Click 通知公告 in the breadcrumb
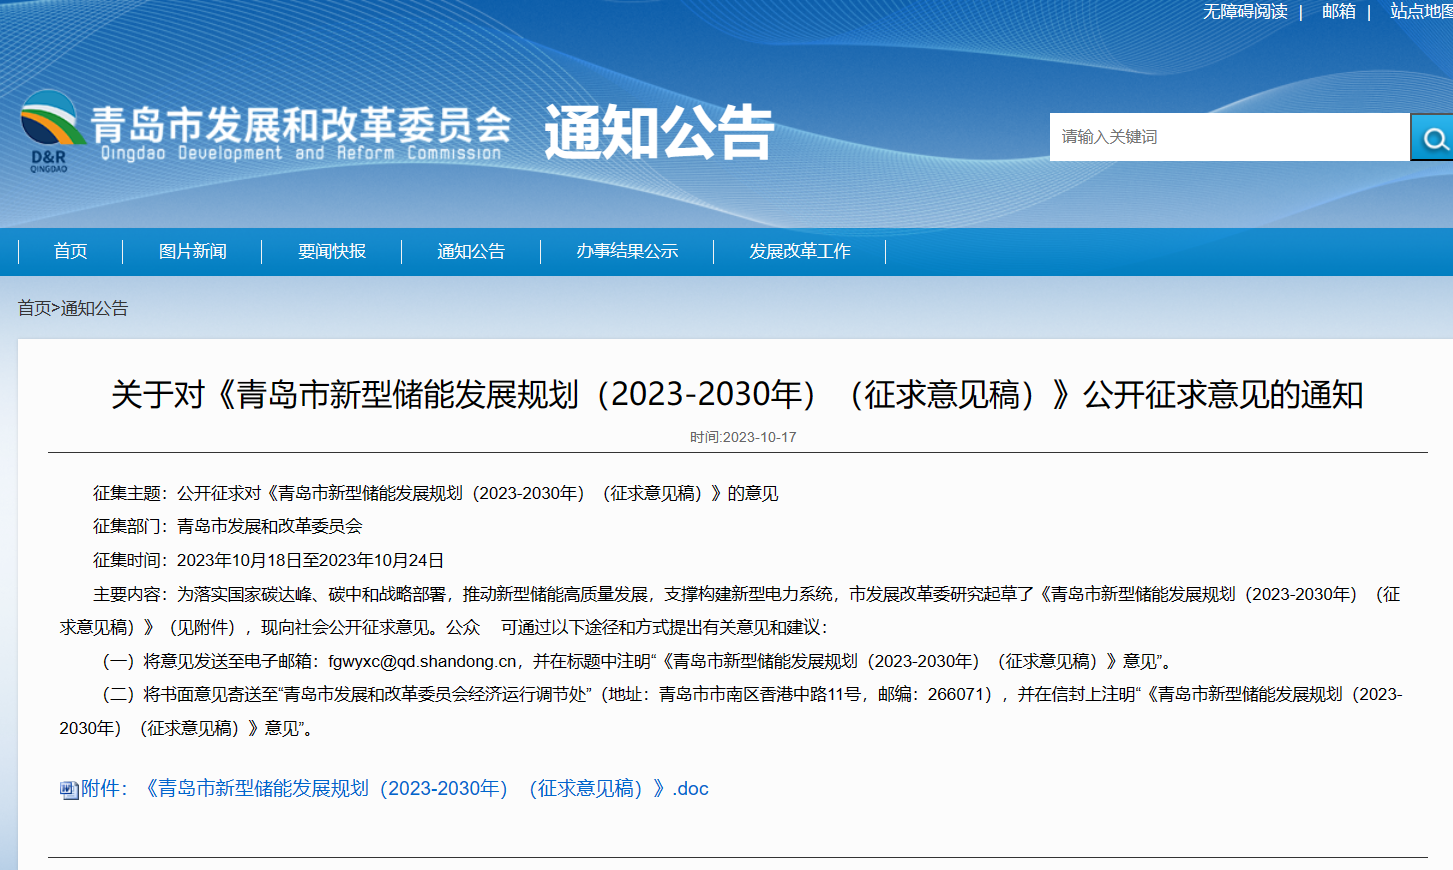Image resolution: width=1453 pixels, height=870 pixels. [95, 308]
